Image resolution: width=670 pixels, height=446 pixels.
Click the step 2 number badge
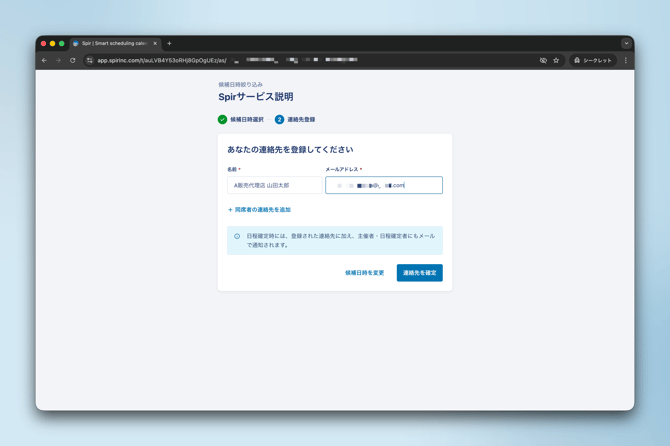pos(279,119)
